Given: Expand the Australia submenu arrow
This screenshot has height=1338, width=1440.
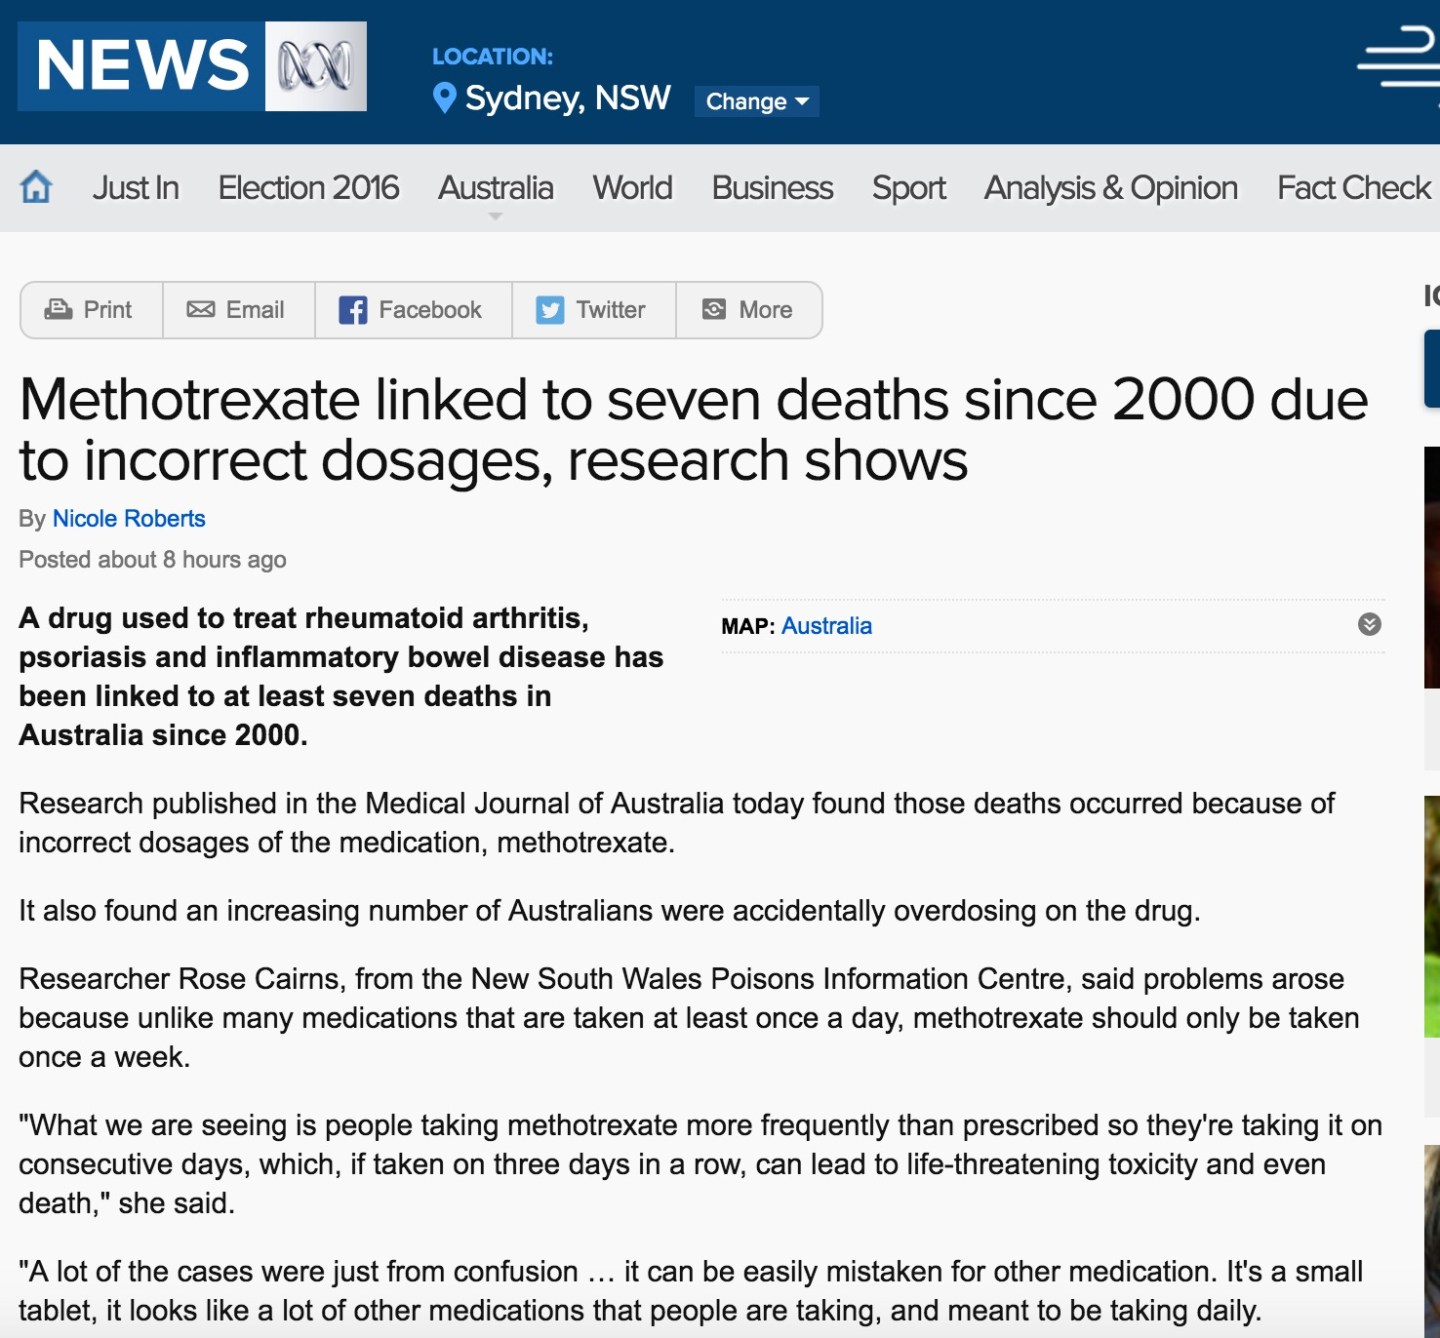Looking at the screenshot, I should point(495,216).
